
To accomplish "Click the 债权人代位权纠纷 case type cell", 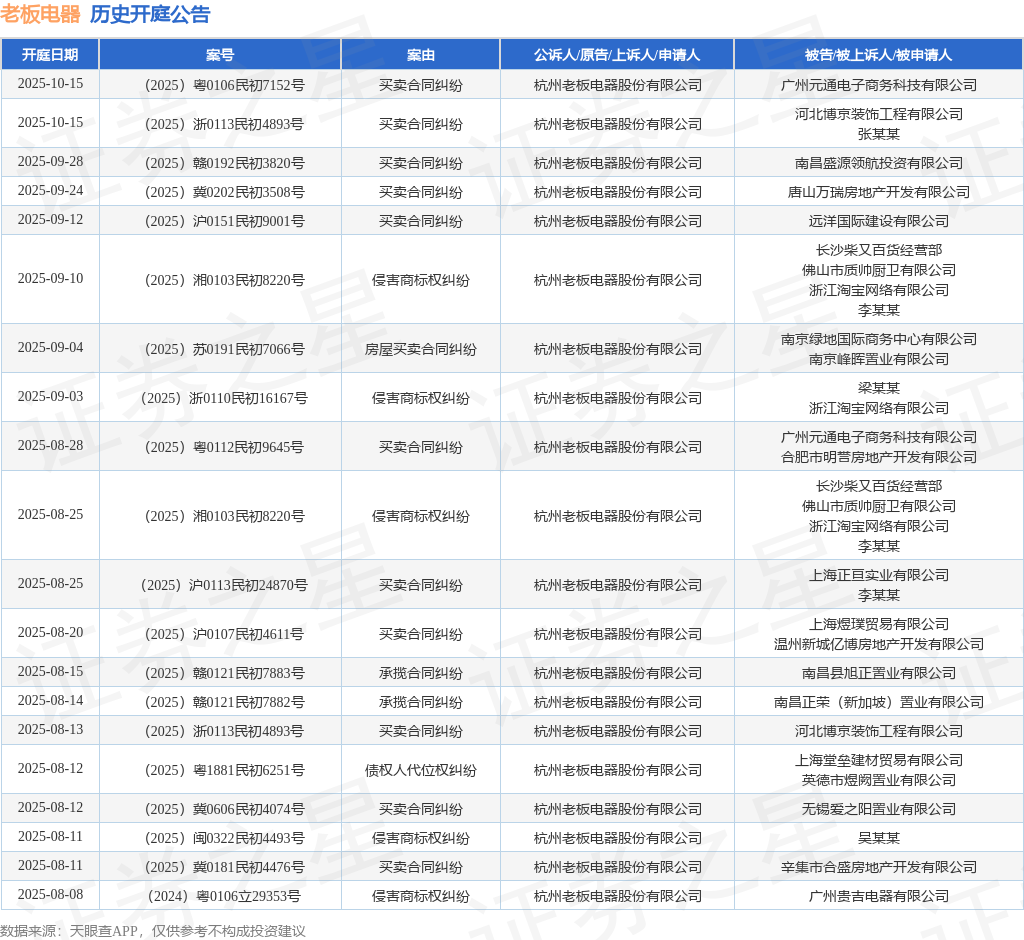I will point(421,770).
